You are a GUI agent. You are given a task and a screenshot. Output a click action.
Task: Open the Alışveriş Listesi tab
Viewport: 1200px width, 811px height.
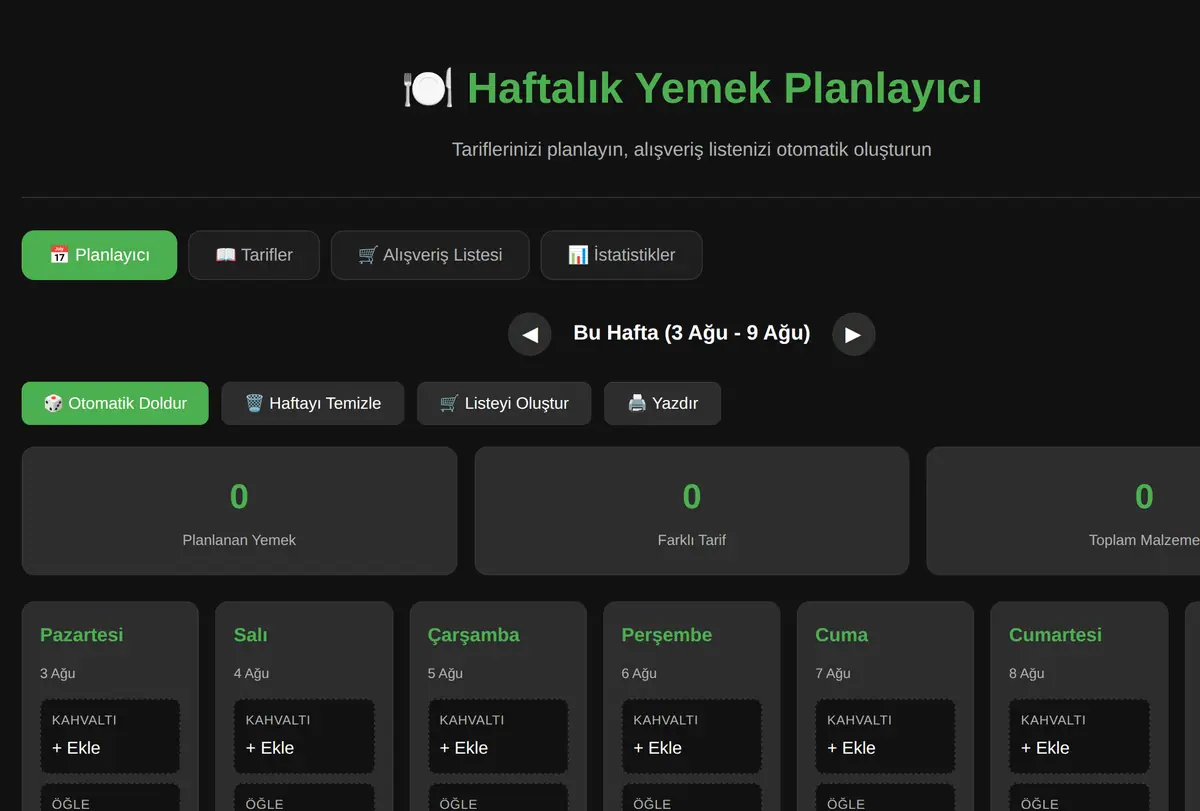pos(430,255)
